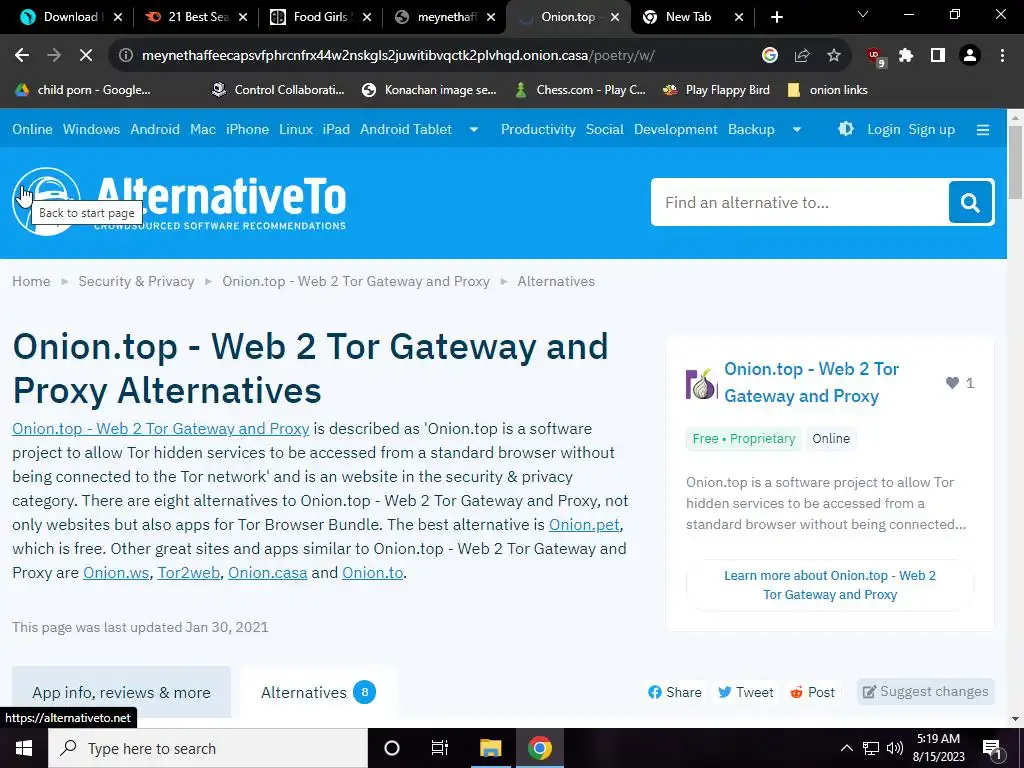Switch to the 21 Best Sea browser tab
Viewport: 1024px width, 768px height.
click(x=195, y=17)
